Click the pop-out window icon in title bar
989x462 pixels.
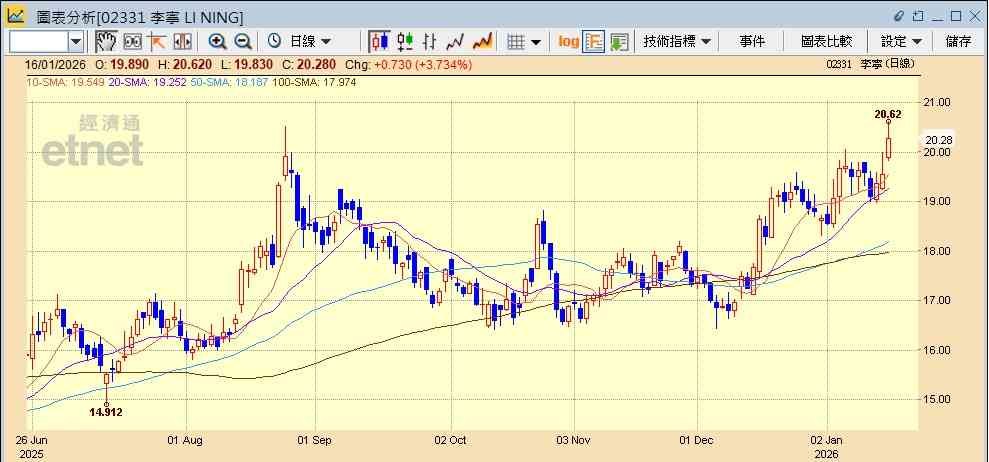coord(919,16)
